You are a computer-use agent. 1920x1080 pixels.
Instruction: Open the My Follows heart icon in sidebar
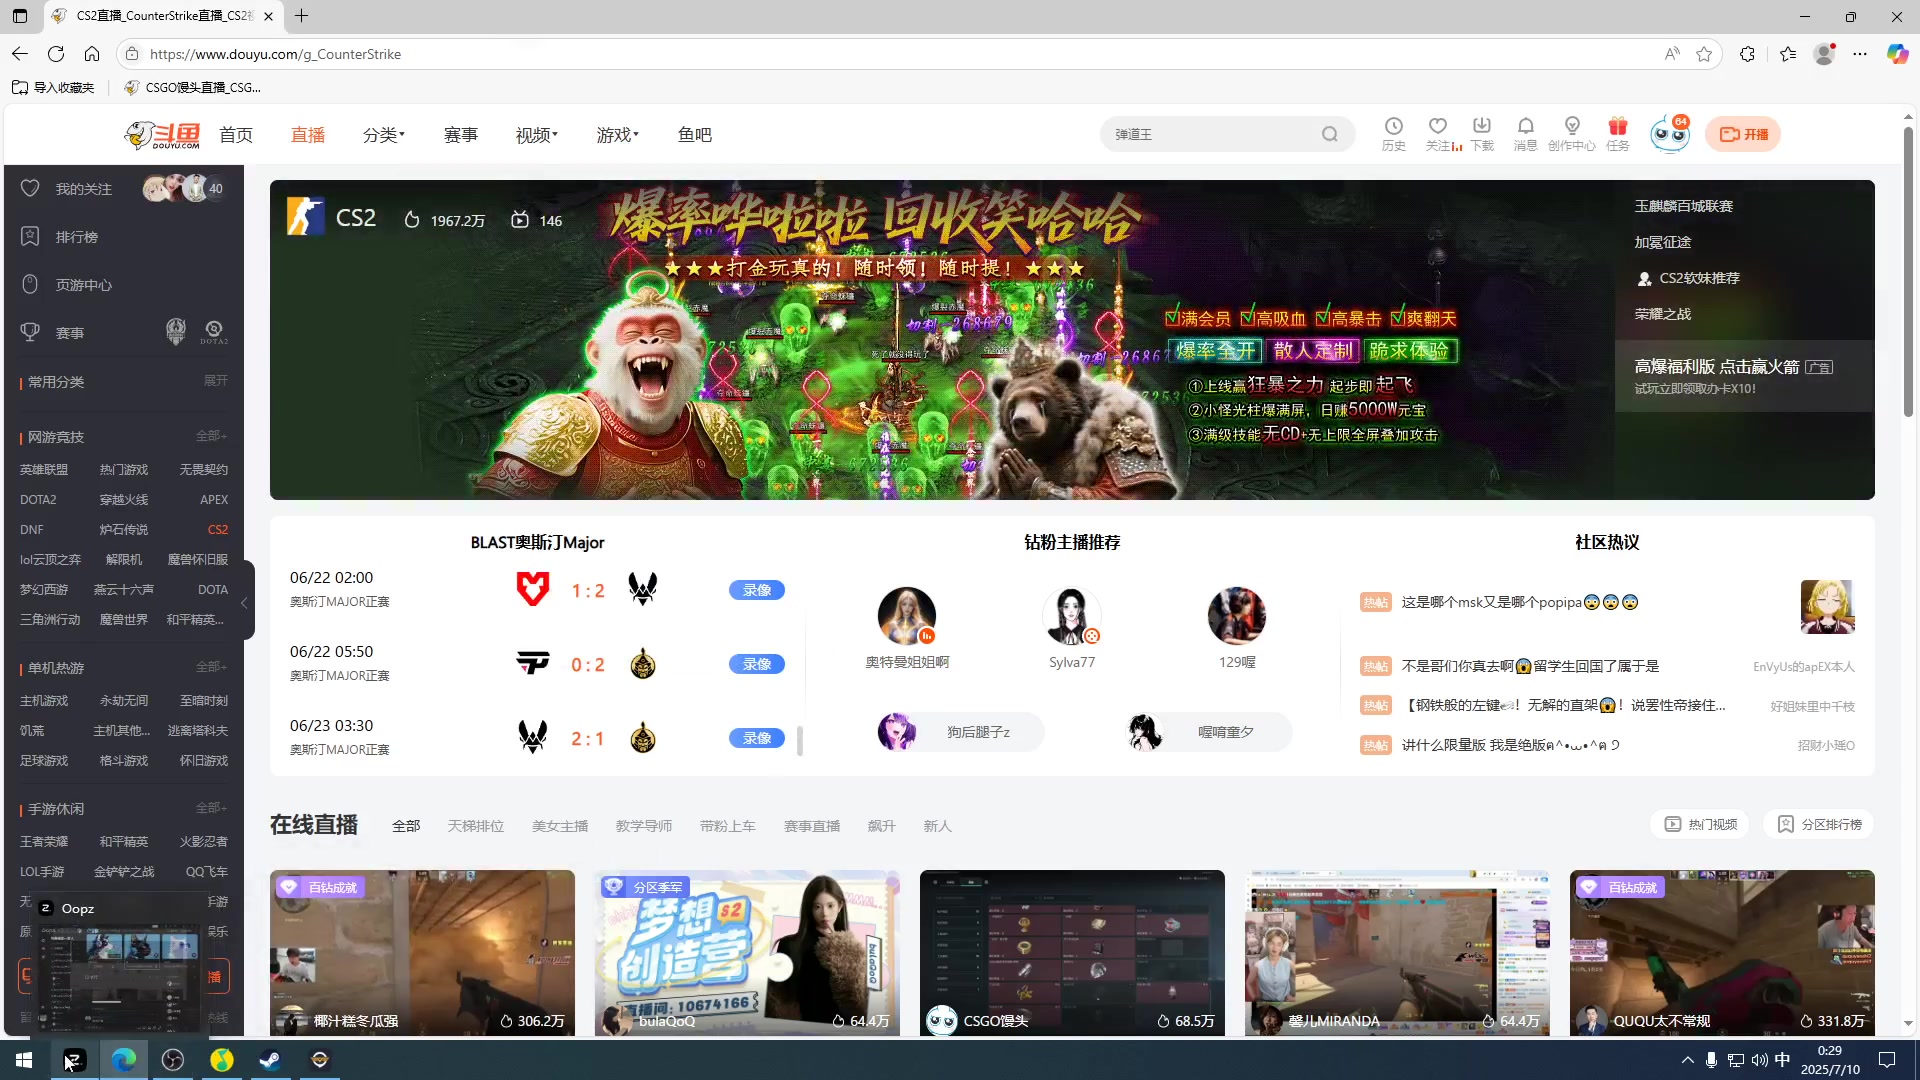[30, 188]
